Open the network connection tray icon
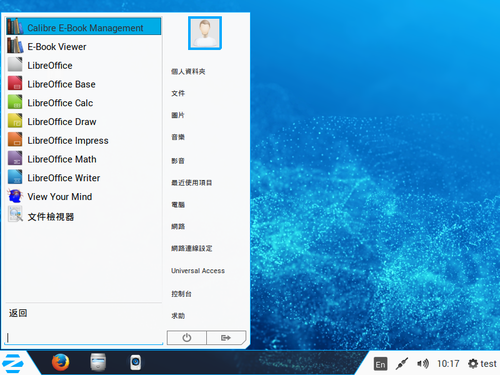 coord(402,364)
